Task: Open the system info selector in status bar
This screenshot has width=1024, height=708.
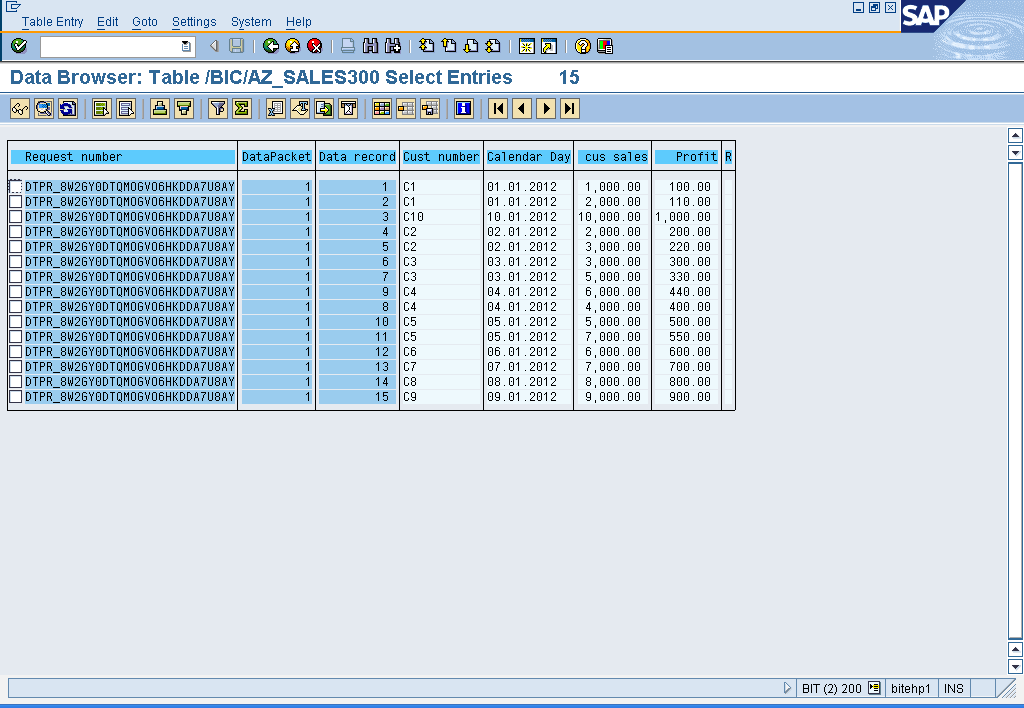Action: point(874,688)
